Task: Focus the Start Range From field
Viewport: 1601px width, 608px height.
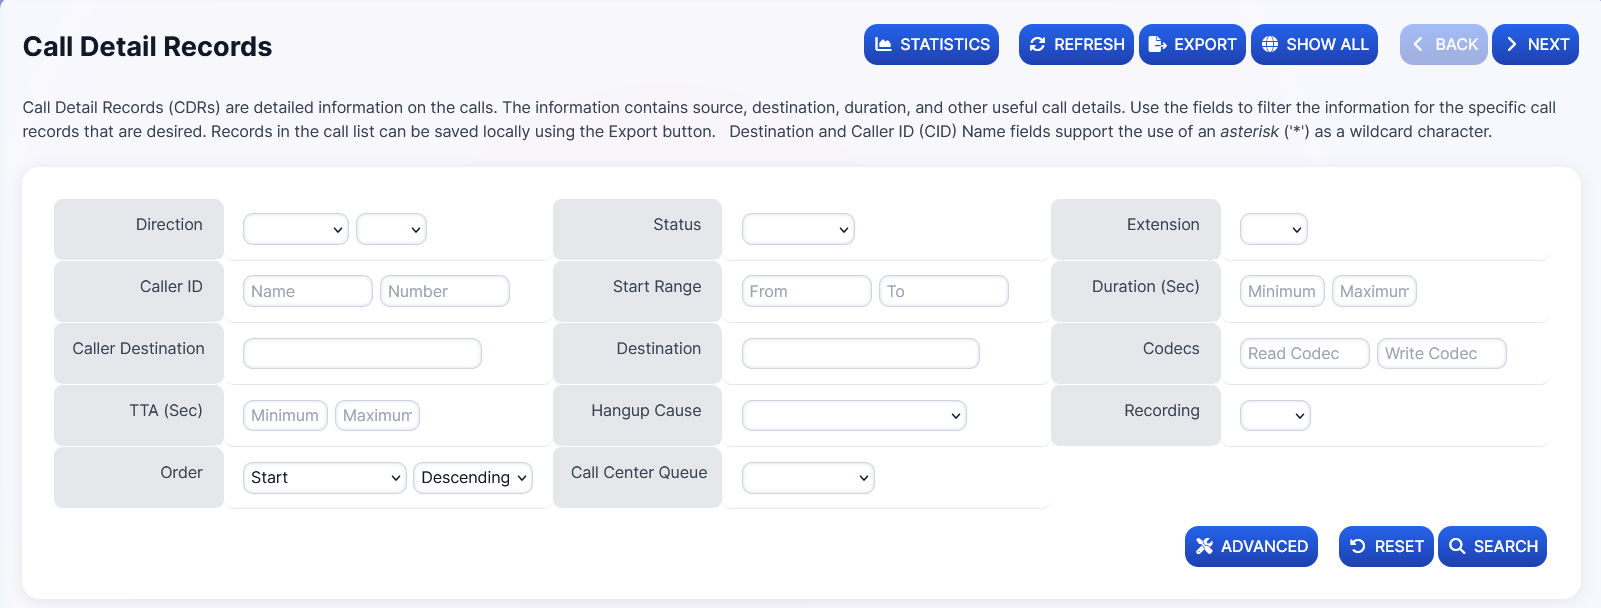Action: pyautogui.click(x=806, y=291)
